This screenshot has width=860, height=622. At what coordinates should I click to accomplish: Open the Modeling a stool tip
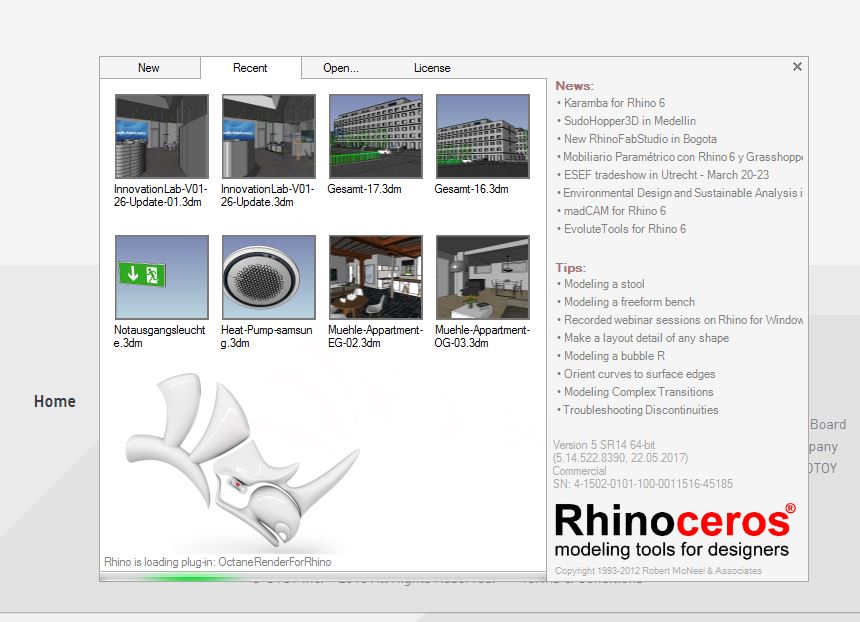(604, 284)
